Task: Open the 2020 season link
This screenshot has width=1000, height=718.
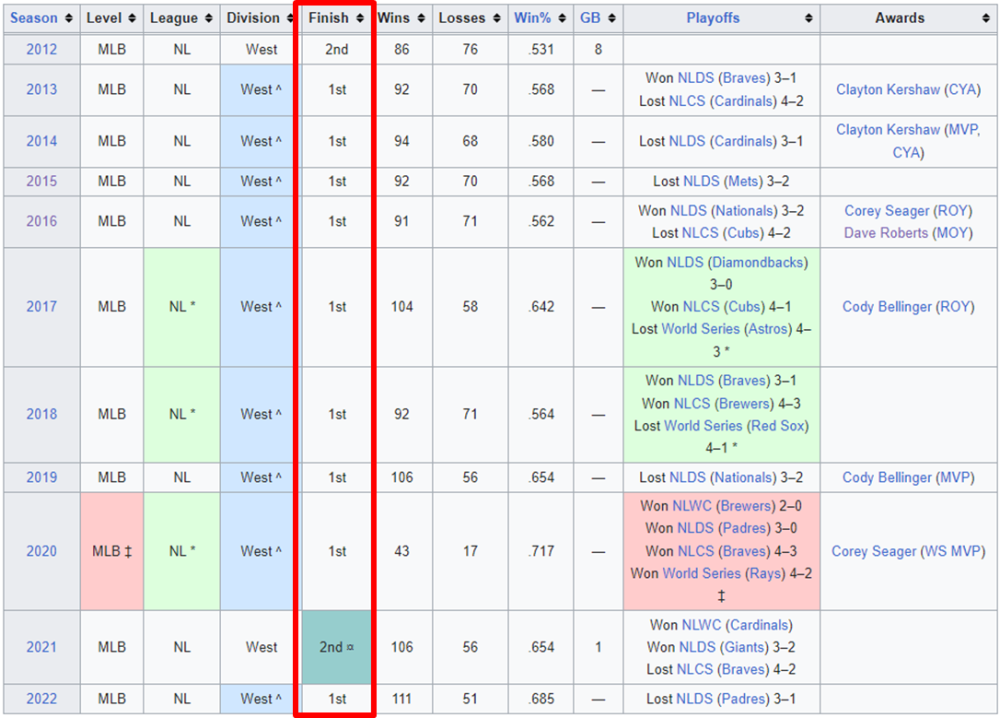Action: tap(41, 551)
